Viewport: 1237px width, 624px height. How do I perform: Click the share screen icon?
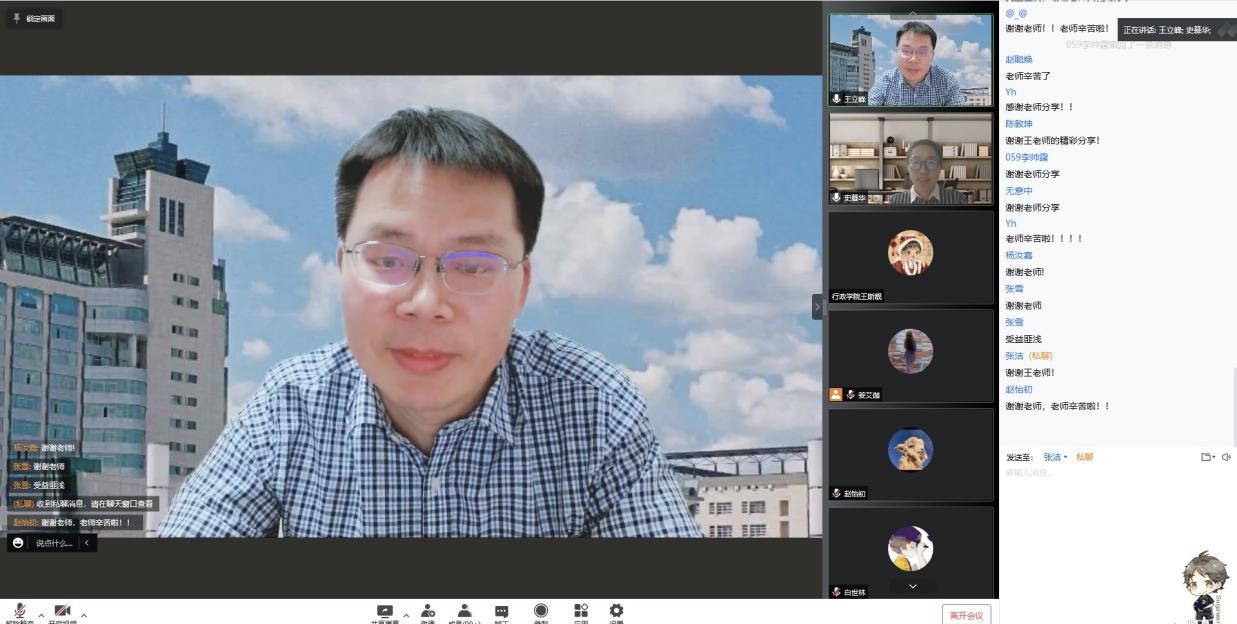tap(385, 611)
